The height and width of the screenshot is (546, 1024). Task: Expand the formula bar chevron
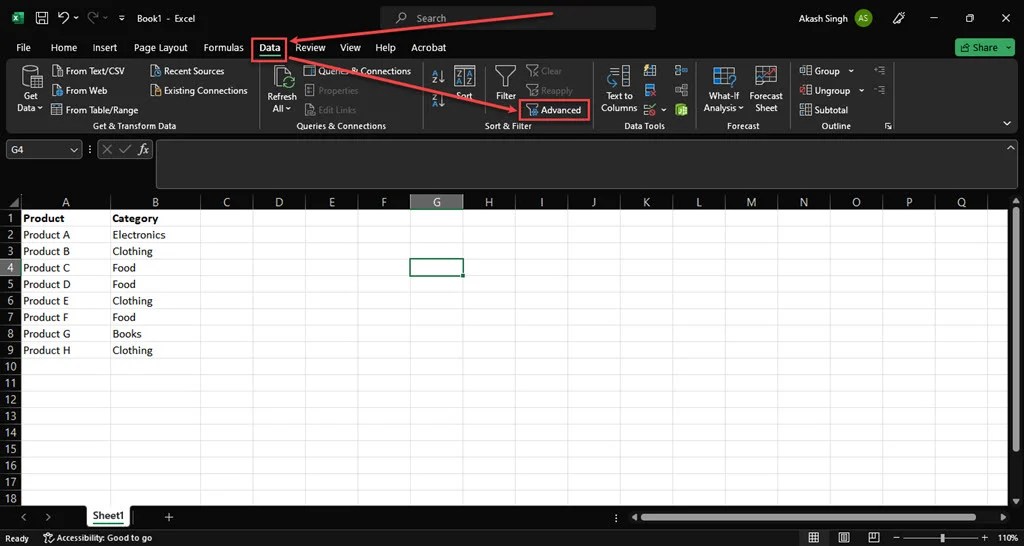1010,148
